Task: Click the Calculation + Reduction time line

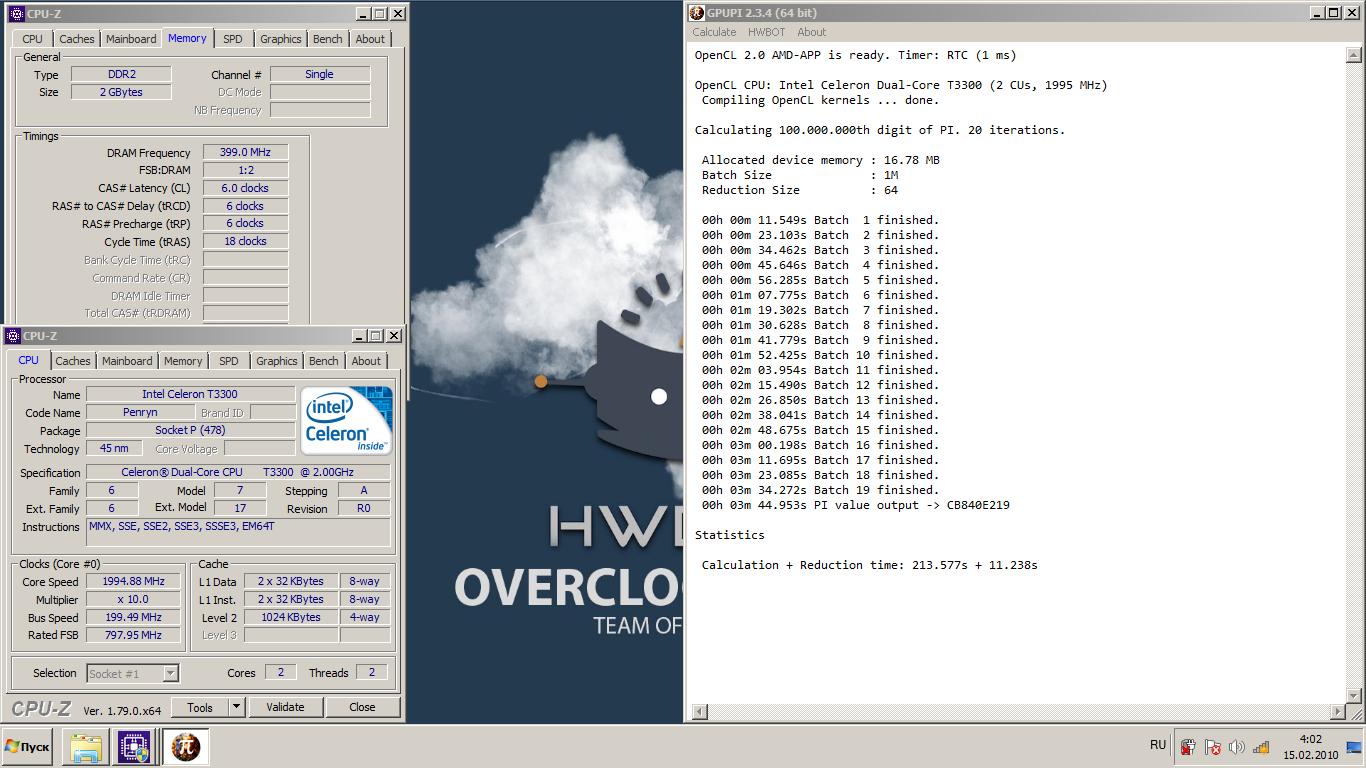Action: coord(869,565)
